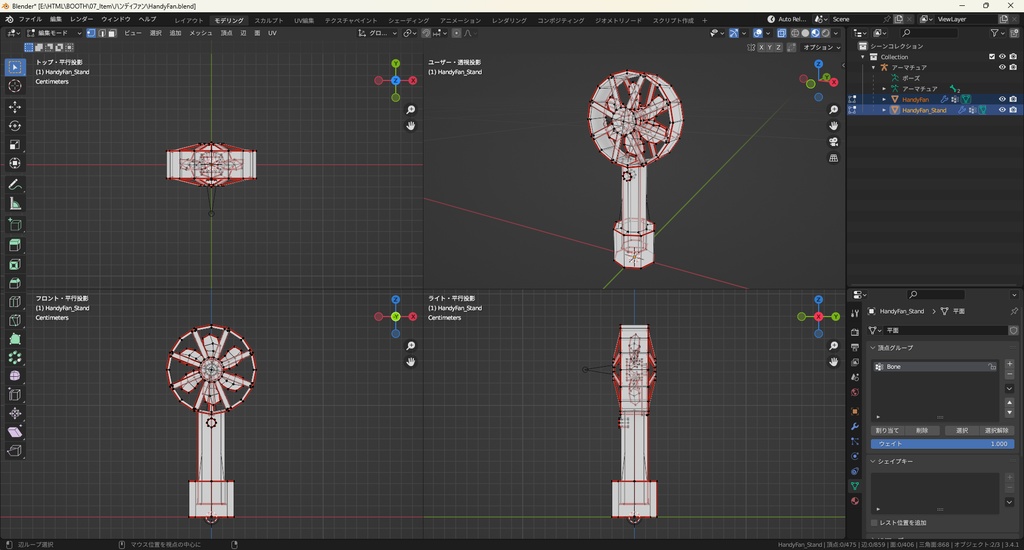Open the Modifier properties tab (wrench icon)

pos(855,426)
